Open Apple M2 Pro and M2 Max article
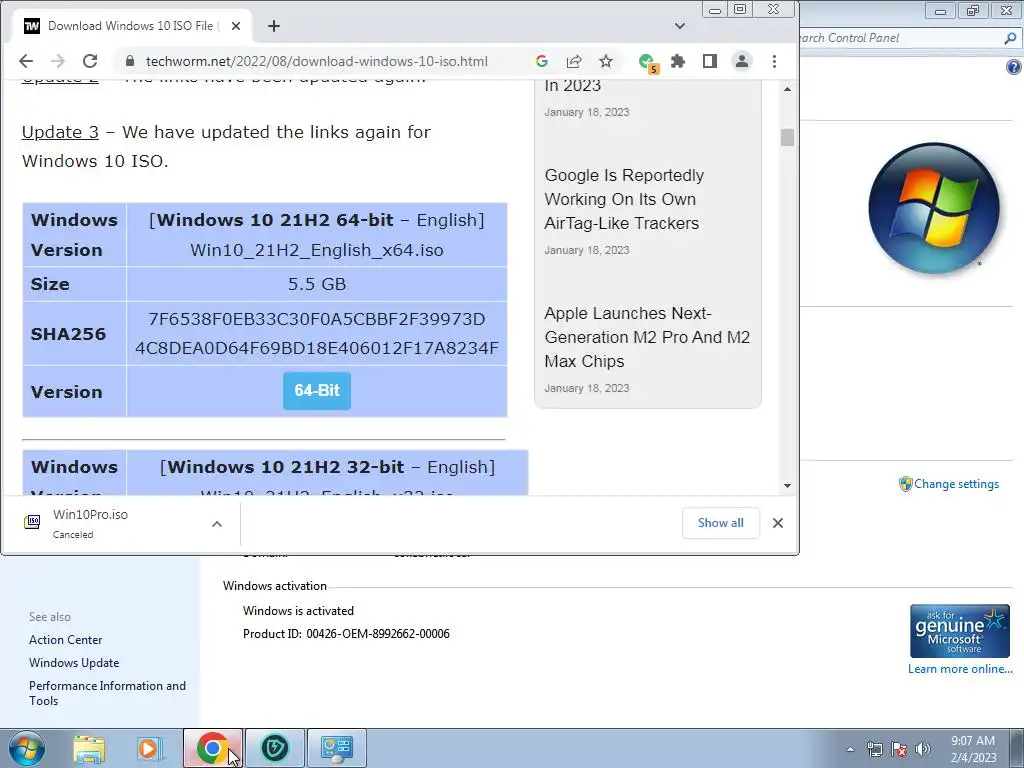 [x=647, y=337]
